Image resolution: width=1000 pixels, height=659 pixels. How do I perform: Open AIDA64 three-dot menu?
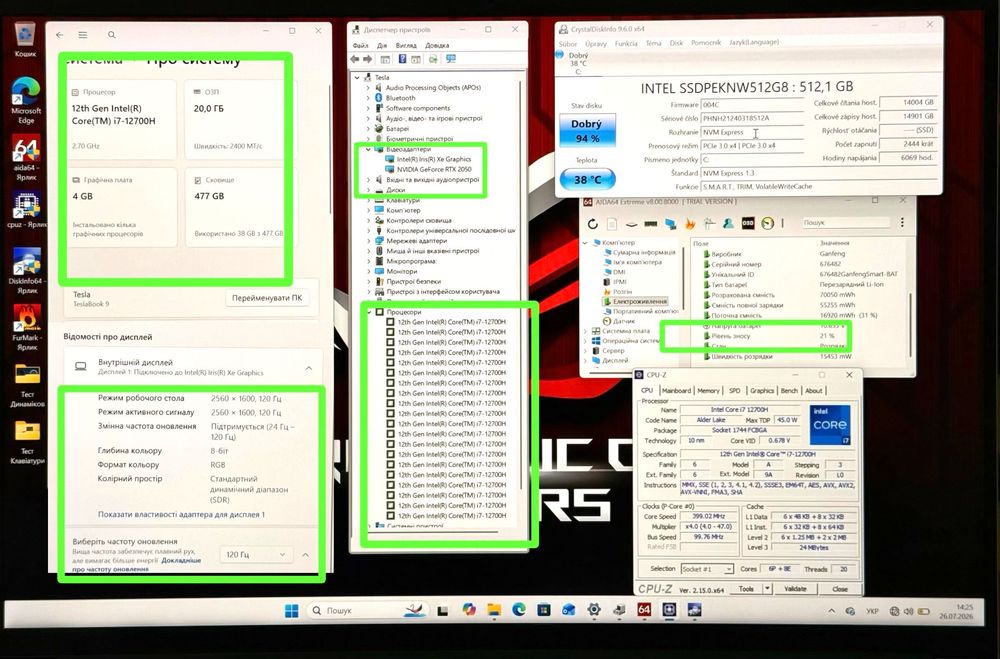point(902,223)
